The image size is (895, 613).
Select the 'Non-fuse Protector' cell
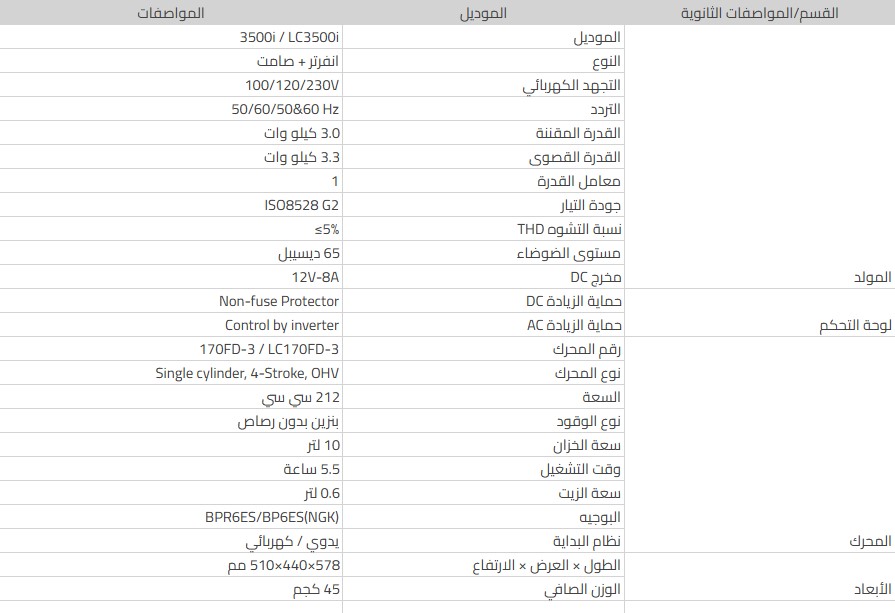point(279,301)
